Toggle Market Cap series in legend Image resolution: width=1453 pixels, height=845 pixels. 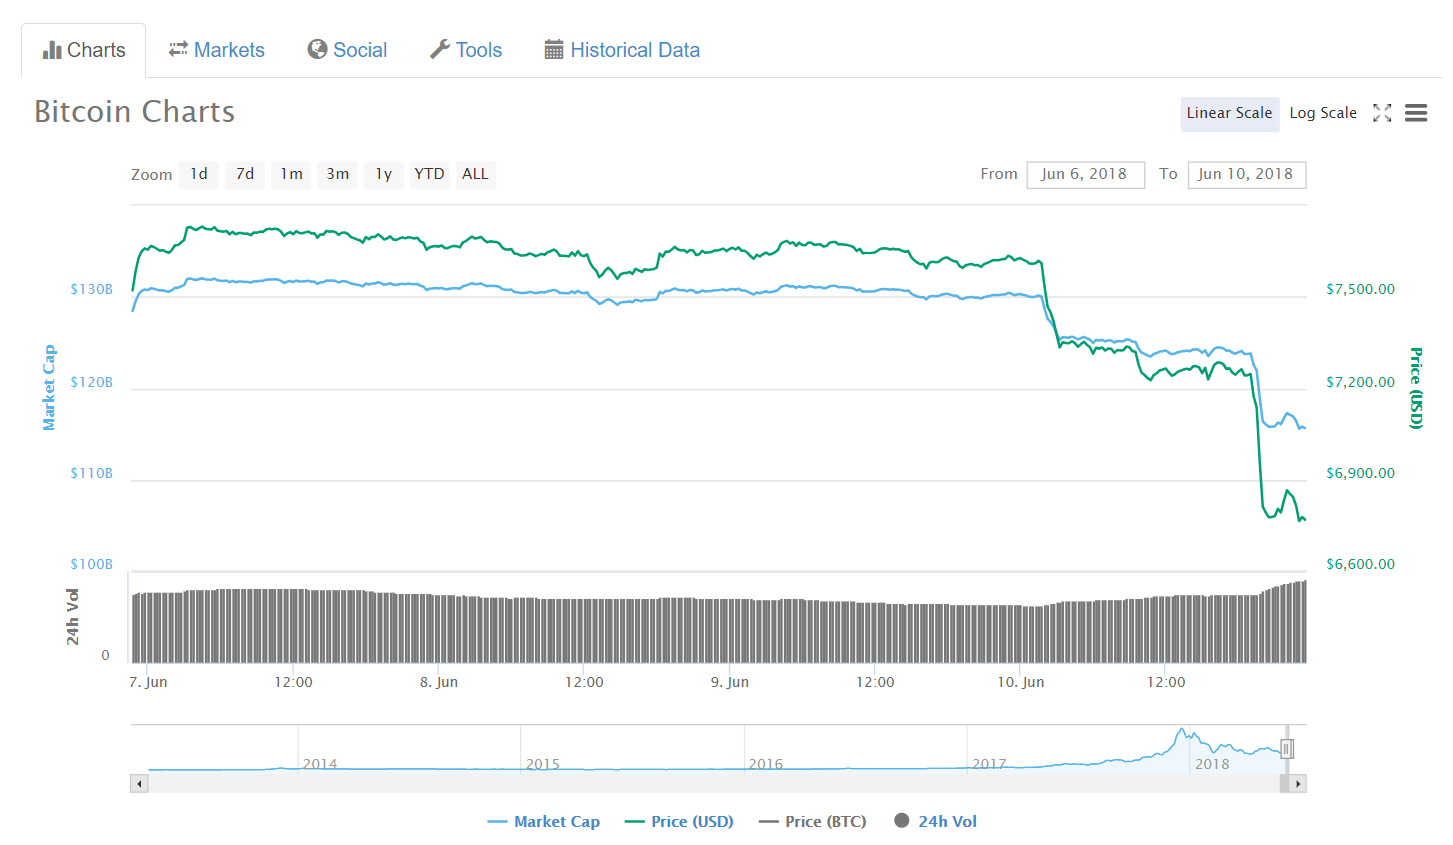pos(543,822)
